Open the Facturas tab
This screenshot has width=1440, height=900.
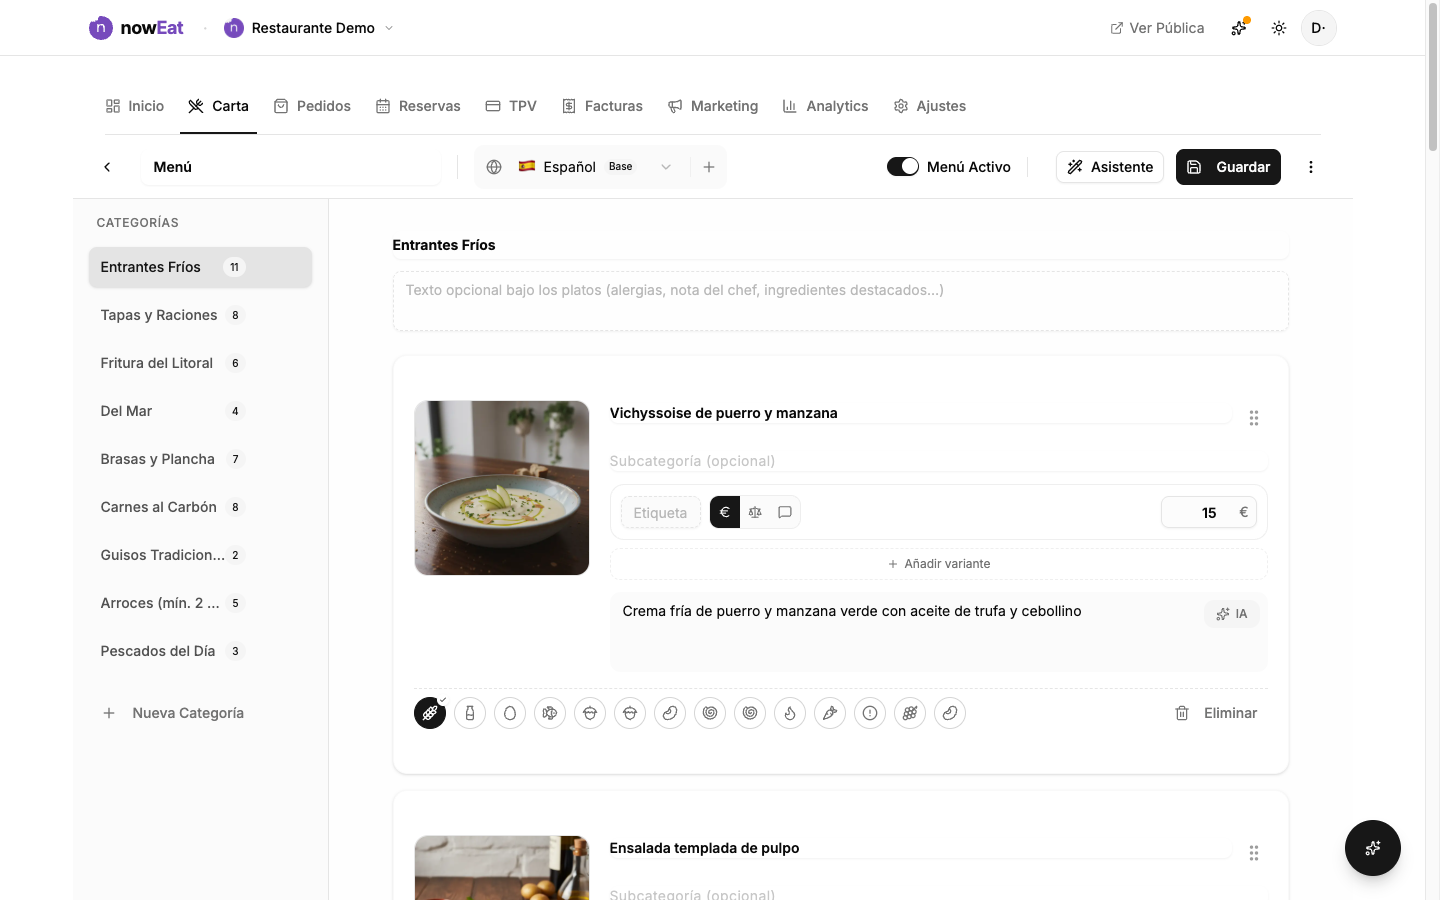point(602,106)
